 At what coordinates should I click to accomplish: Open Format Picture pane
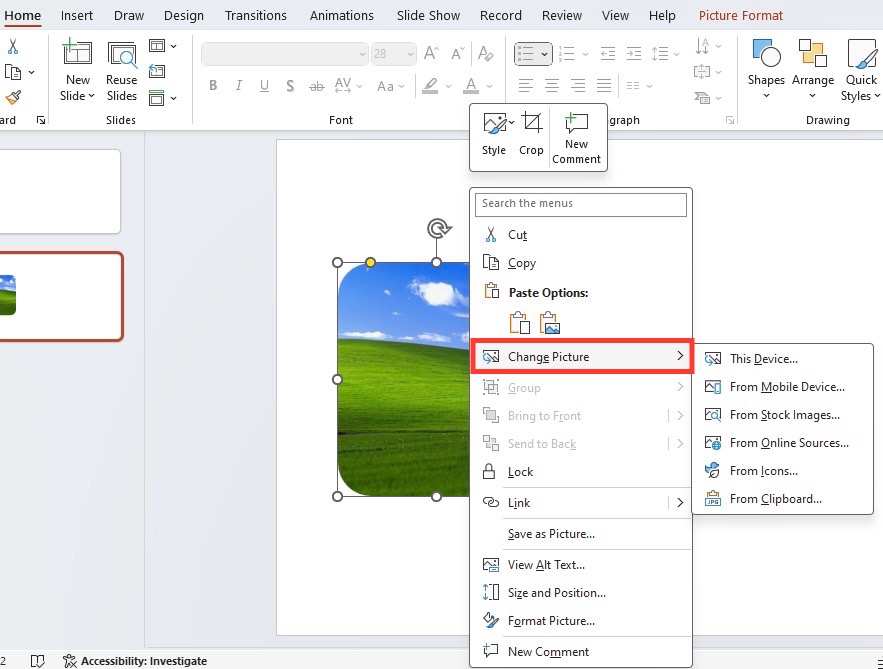(x=582, y=621)
